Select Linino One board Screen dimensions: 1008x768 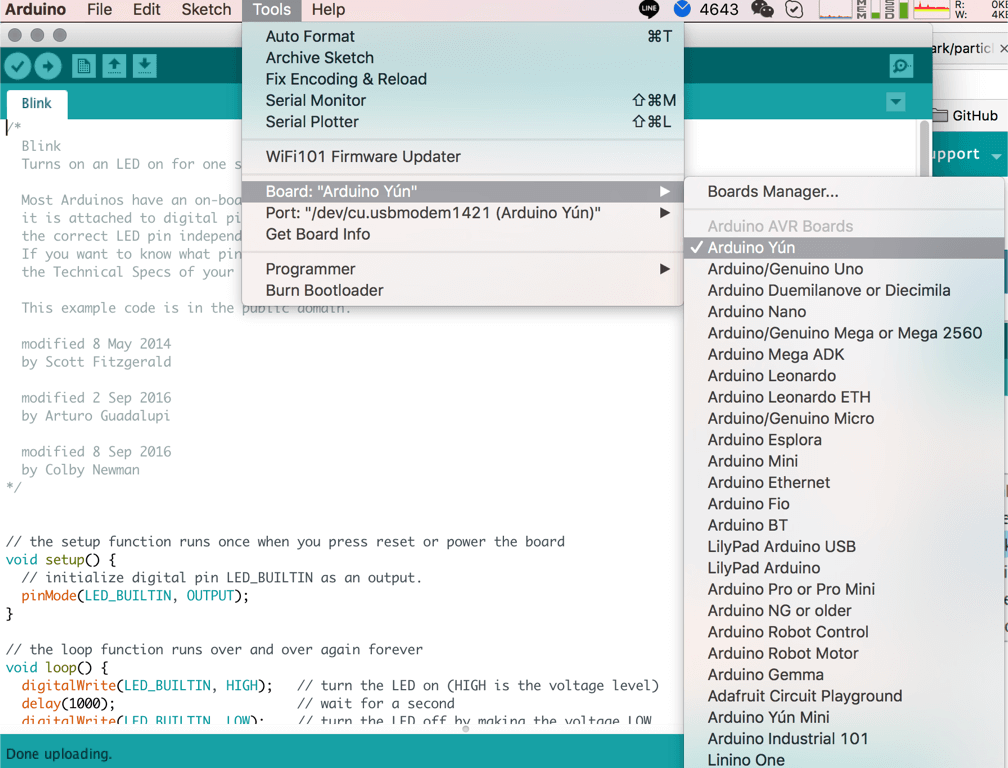tap(844, 759)
